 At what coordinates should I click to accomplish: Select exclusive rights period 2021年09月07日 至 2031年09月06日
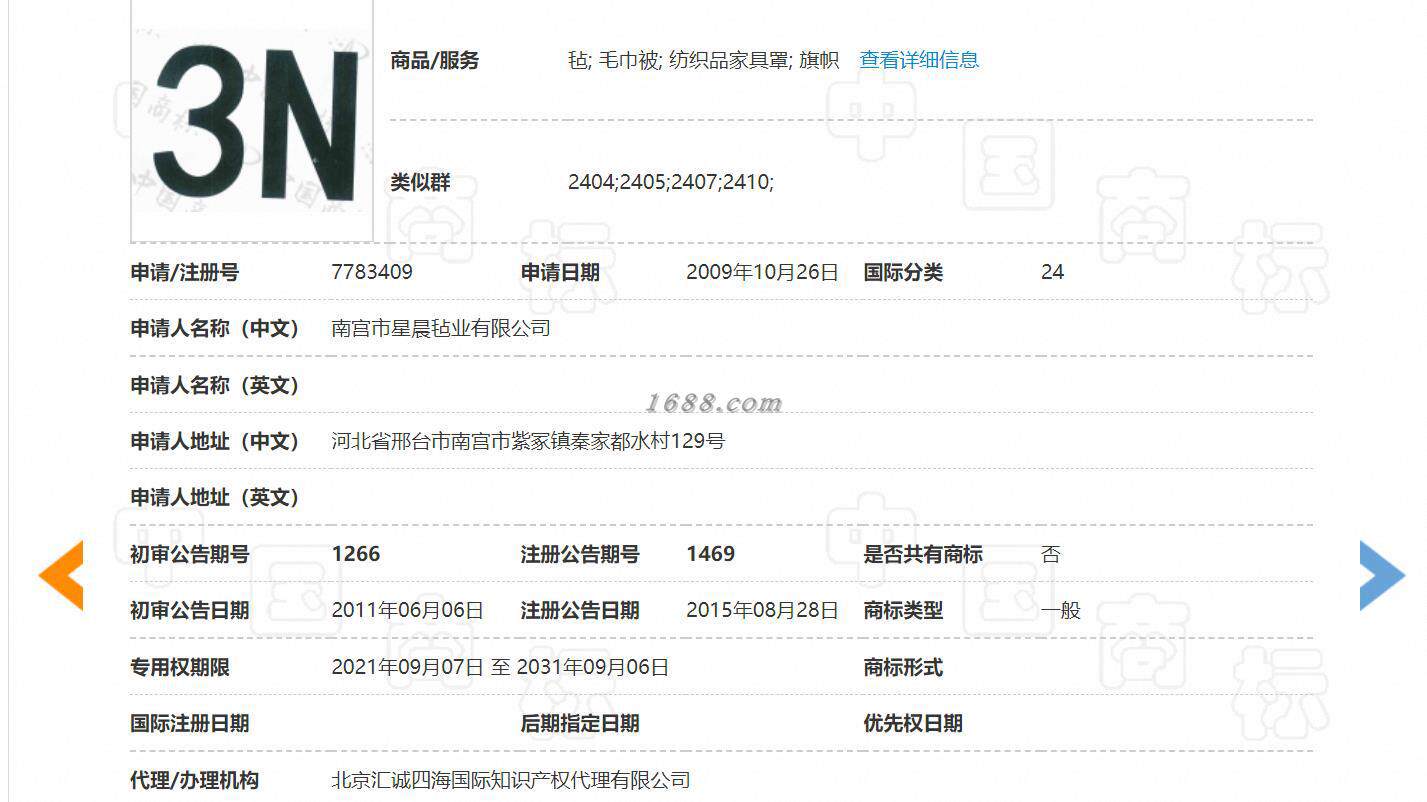pos(500,667)
